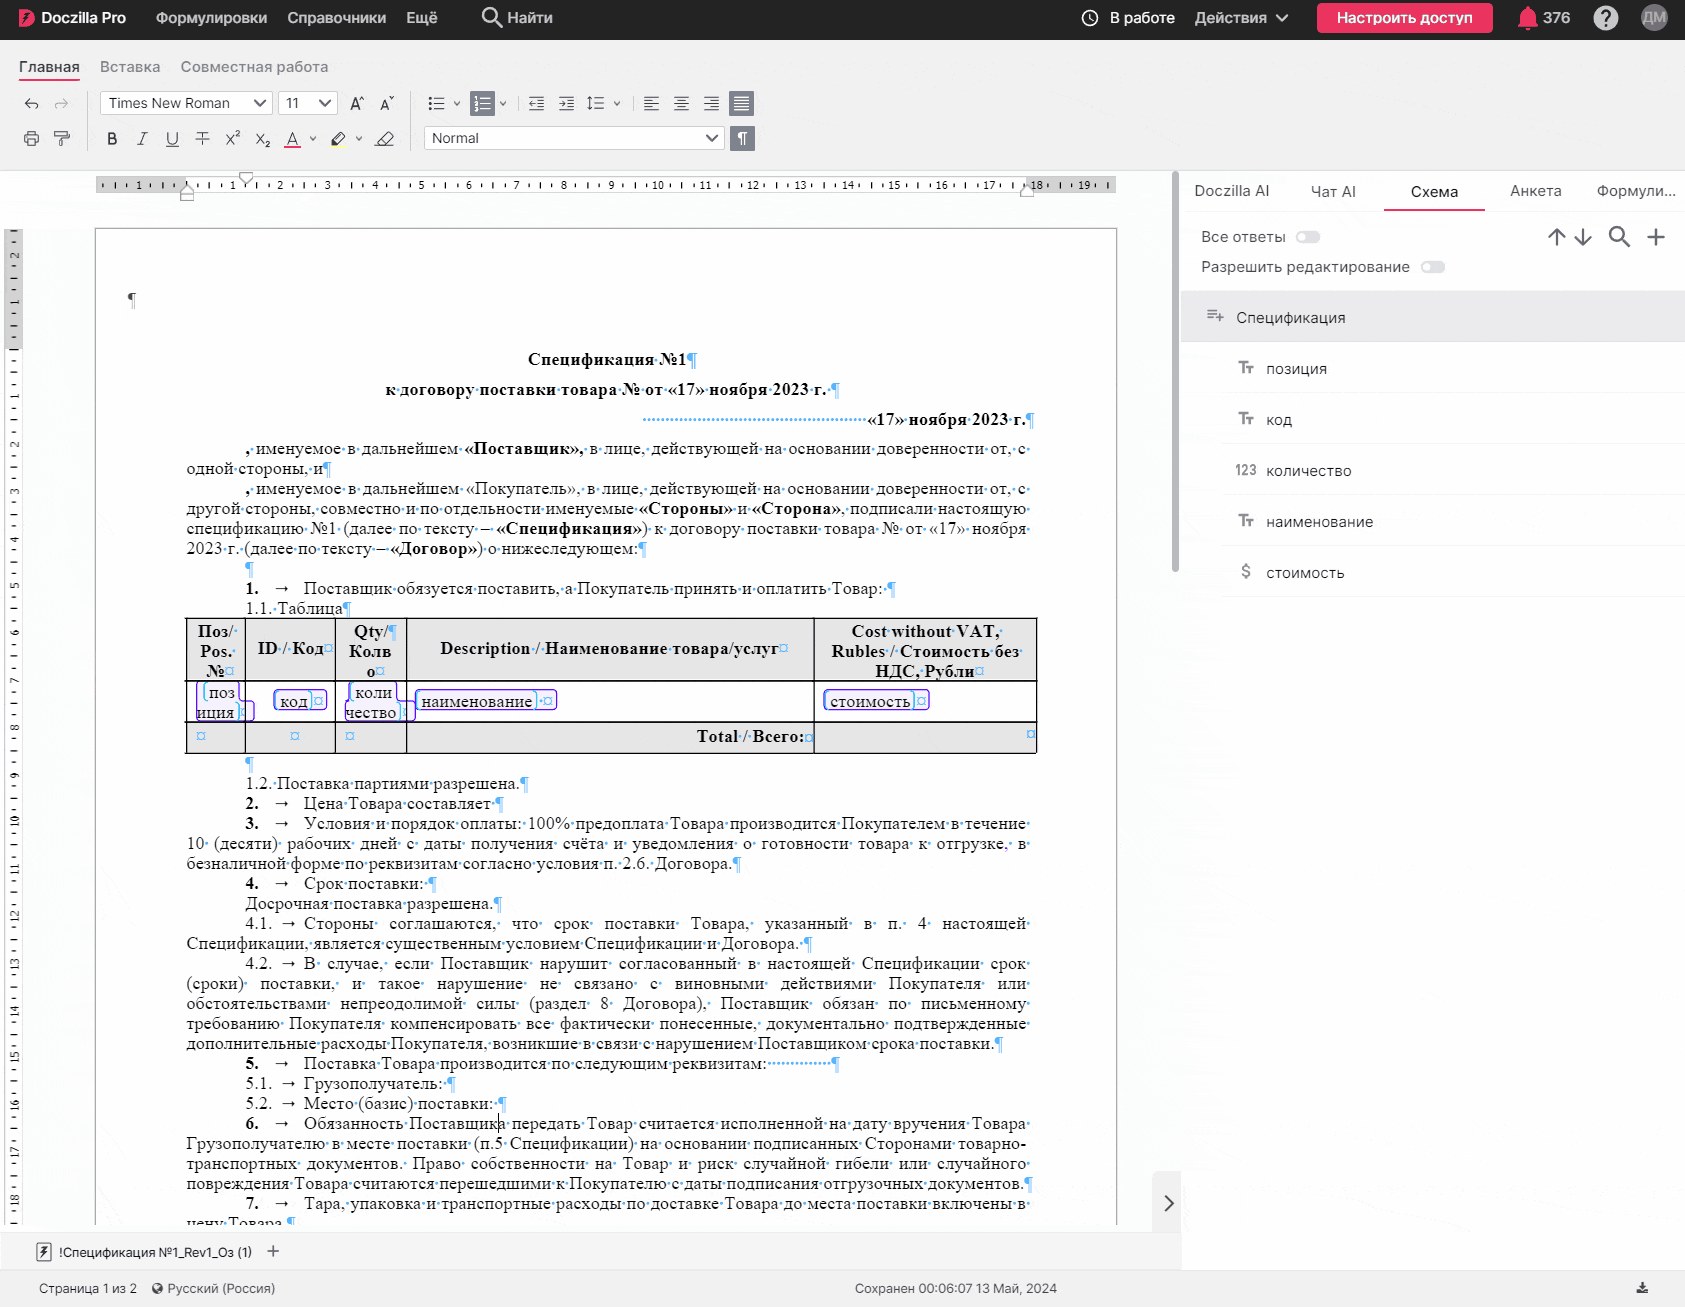Add new schema item with plus icon
The image size is (1685, 1307).
coord(1656,237)
